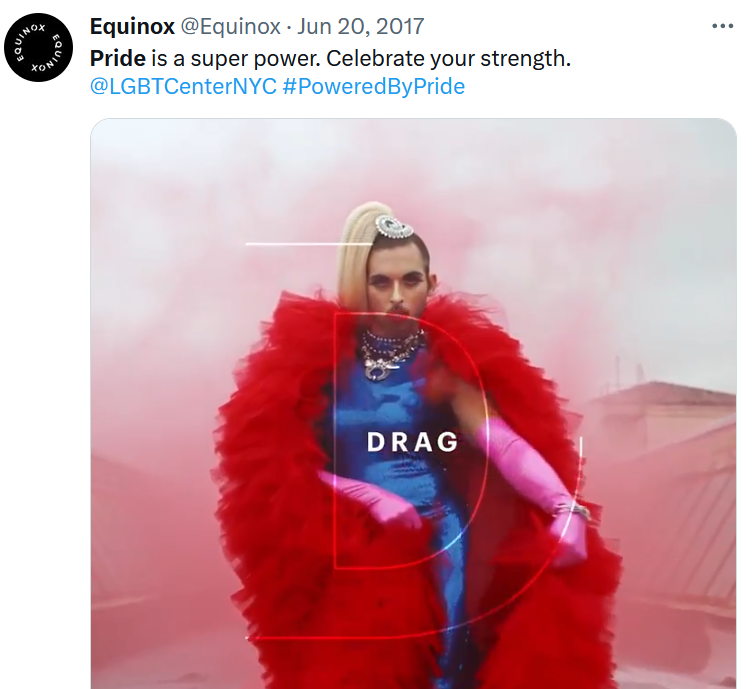This screenshot has width=752, height=689.
Task: Click the DRAG caption on the video
Action: click(412, 442)
